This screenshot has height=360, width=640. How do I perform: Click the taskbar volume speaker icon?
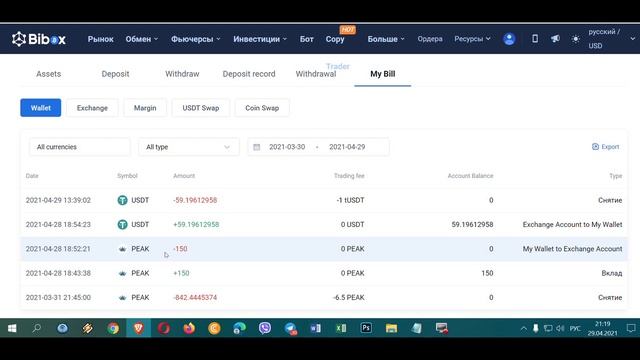tap(560, 329)
